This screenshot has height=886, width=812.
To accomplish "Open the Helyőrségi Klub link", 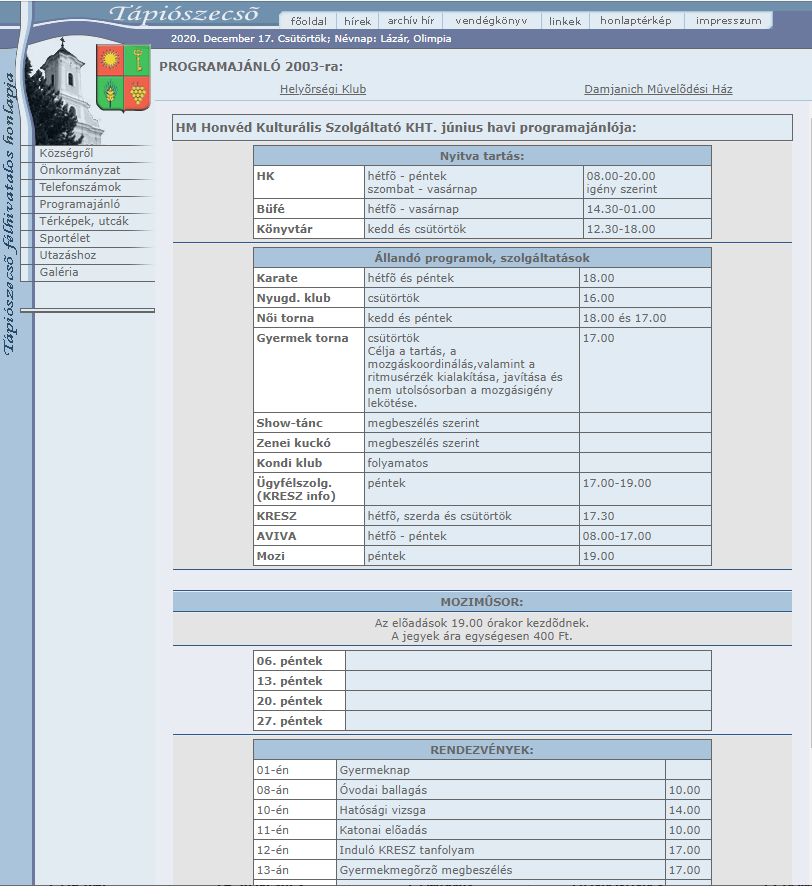I will [x=323, y=89].
